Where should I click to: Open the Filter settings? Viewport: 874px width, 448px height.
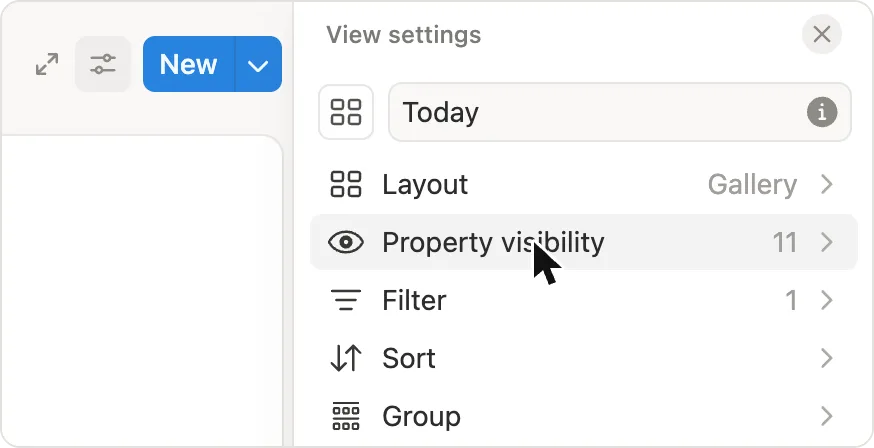click(584, 300)
